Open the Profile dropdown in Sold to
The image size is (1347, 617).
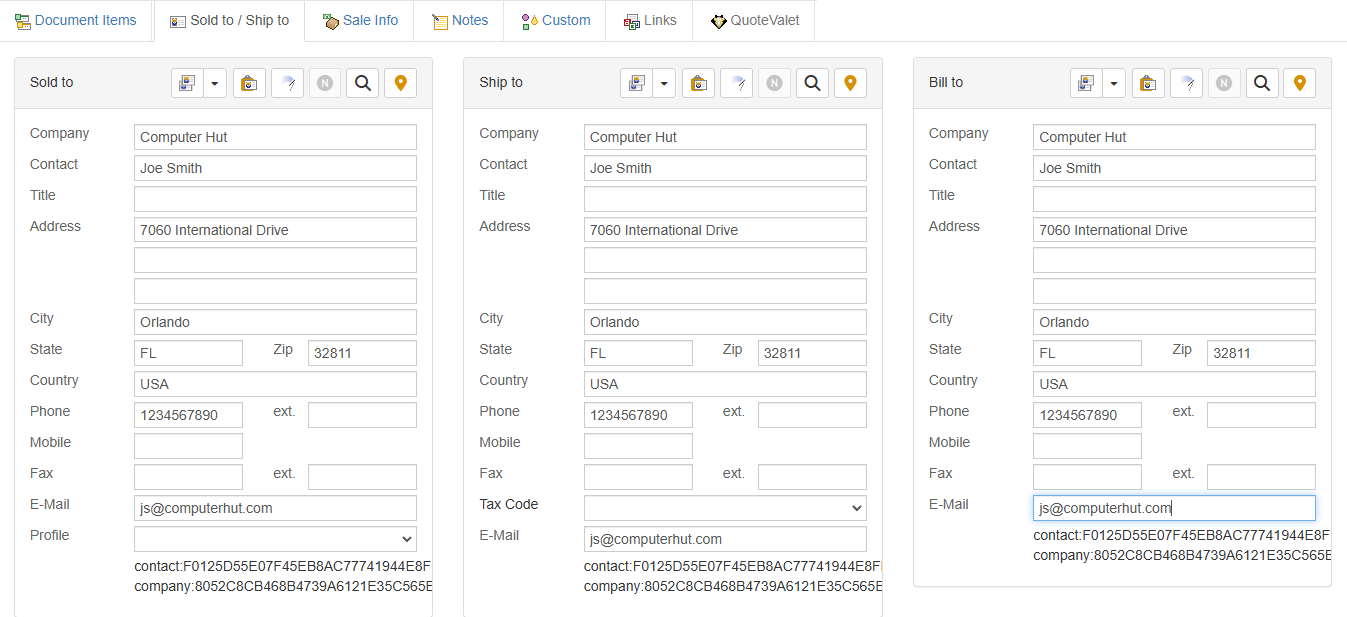(275, 539)
